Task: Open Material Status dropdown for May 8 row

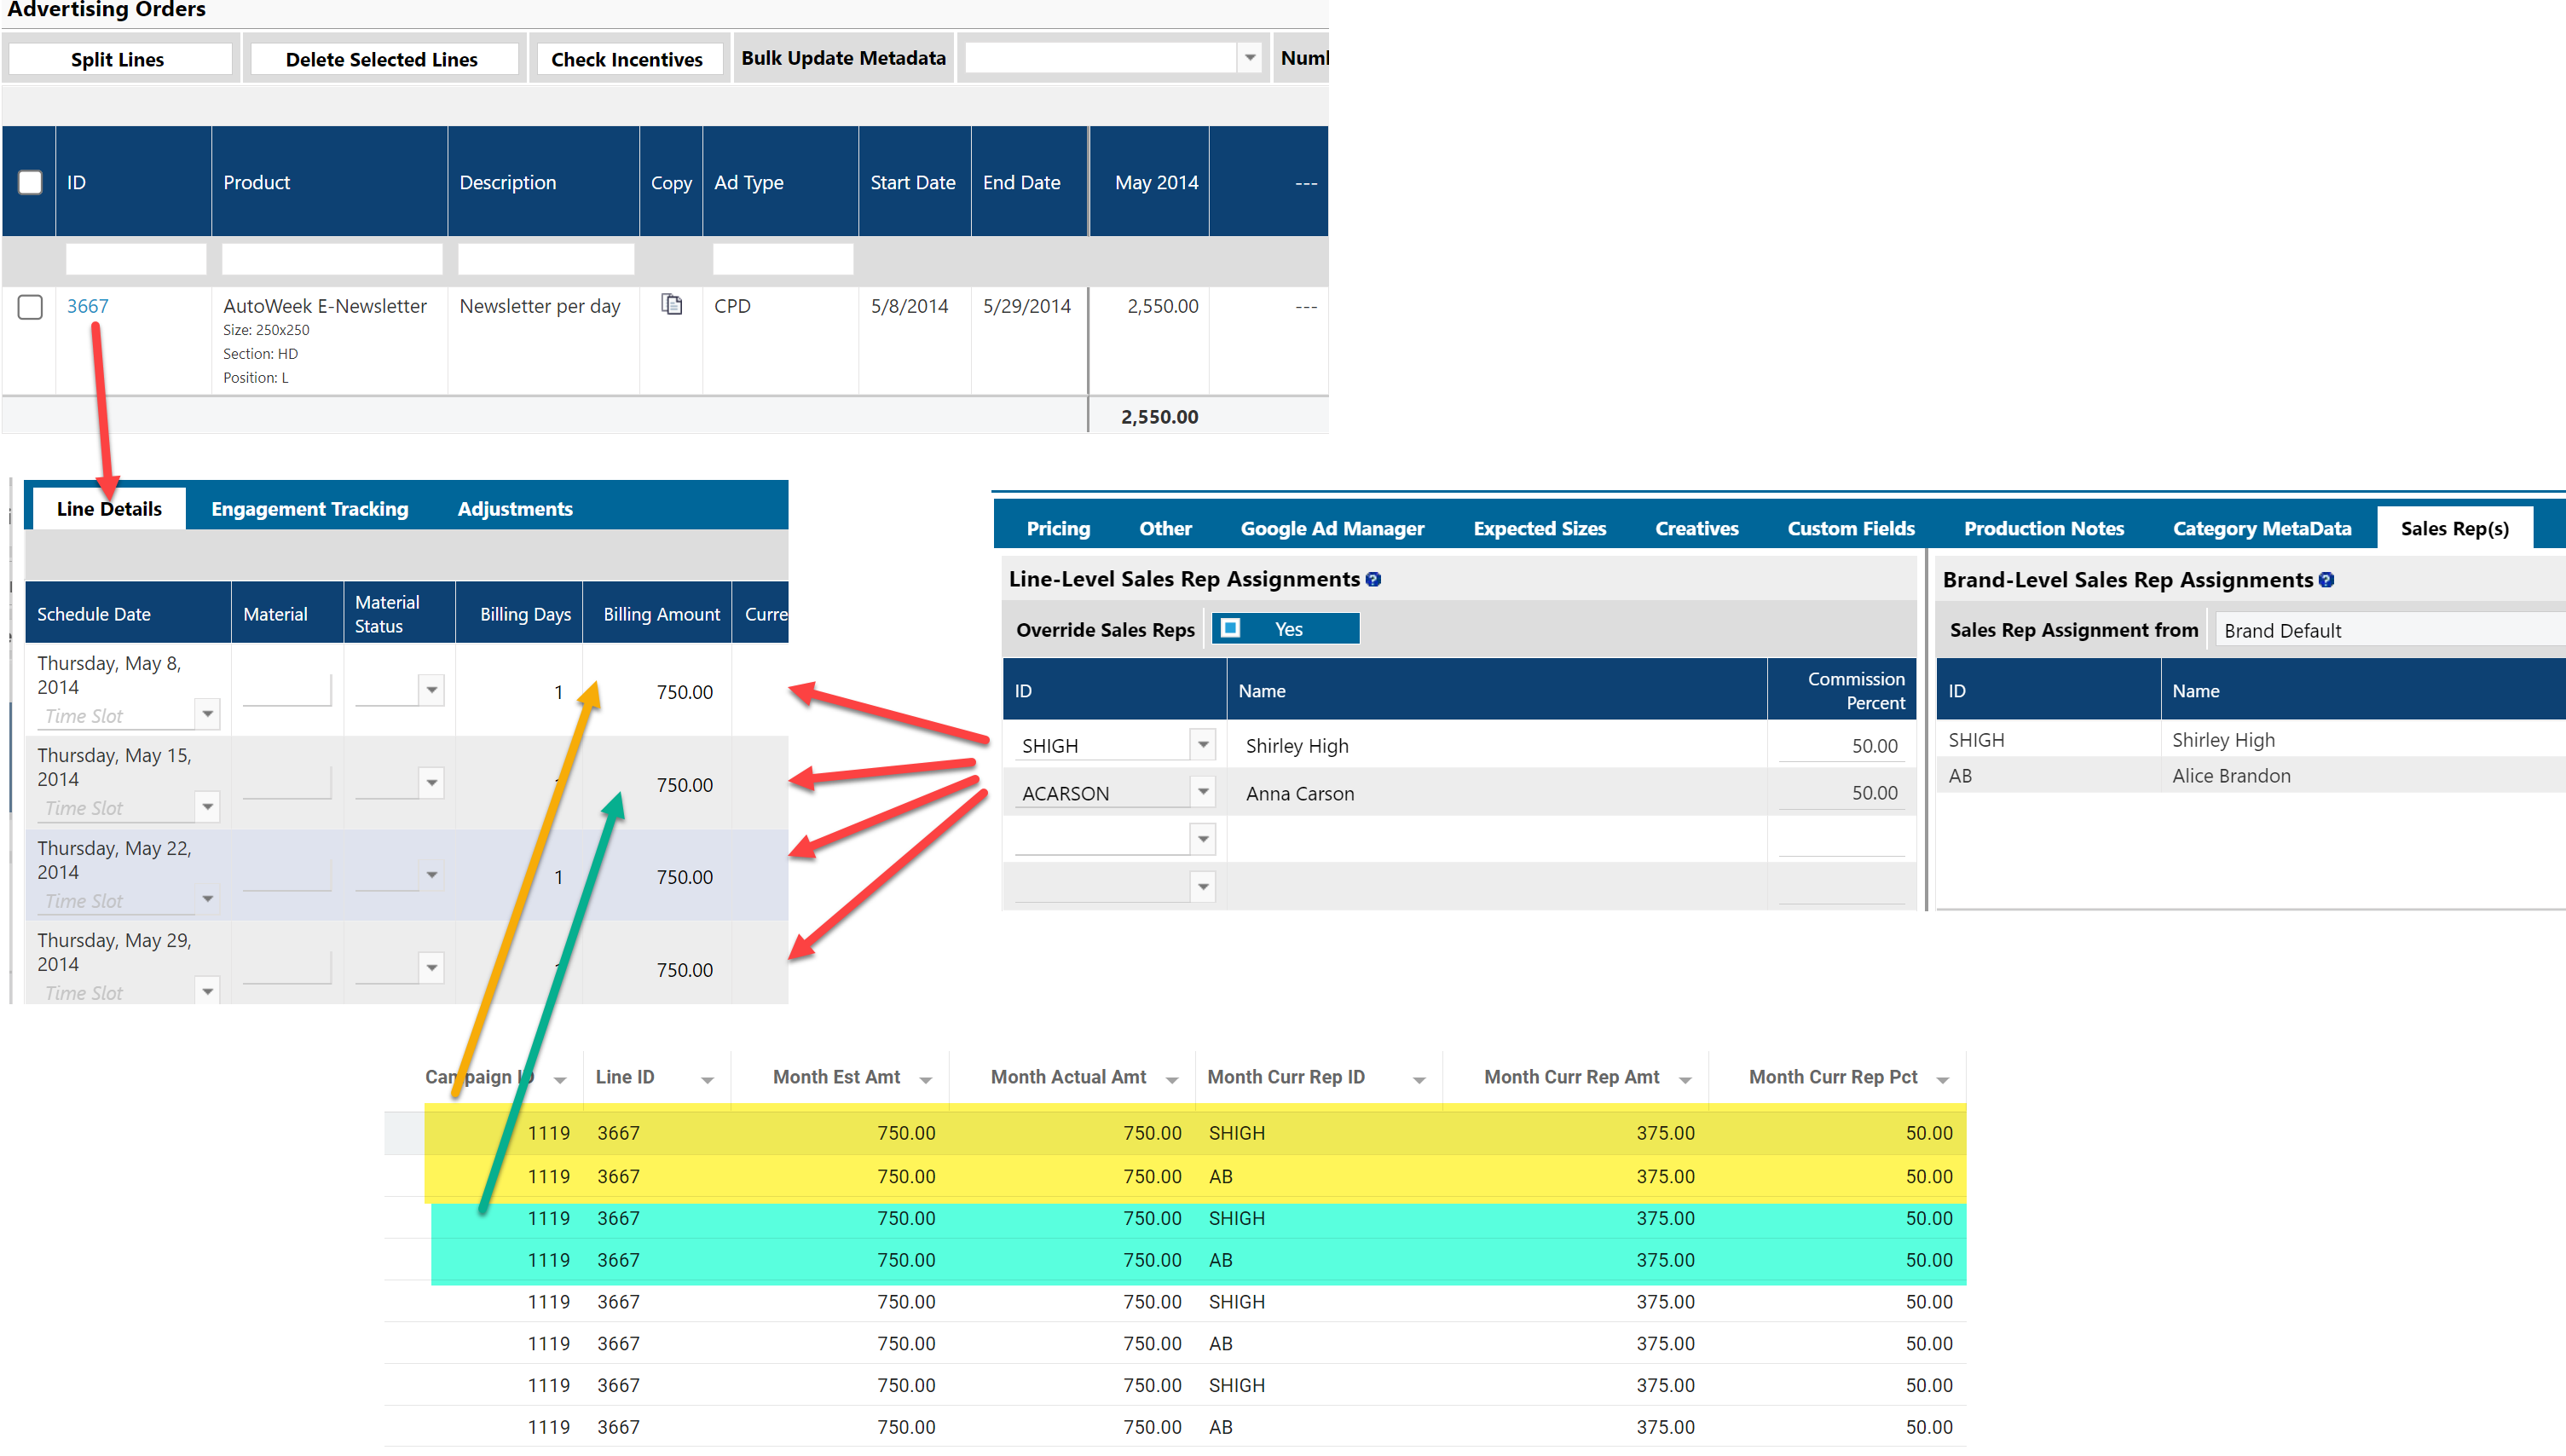Action: pyautogui.click(x=431, y=690)
